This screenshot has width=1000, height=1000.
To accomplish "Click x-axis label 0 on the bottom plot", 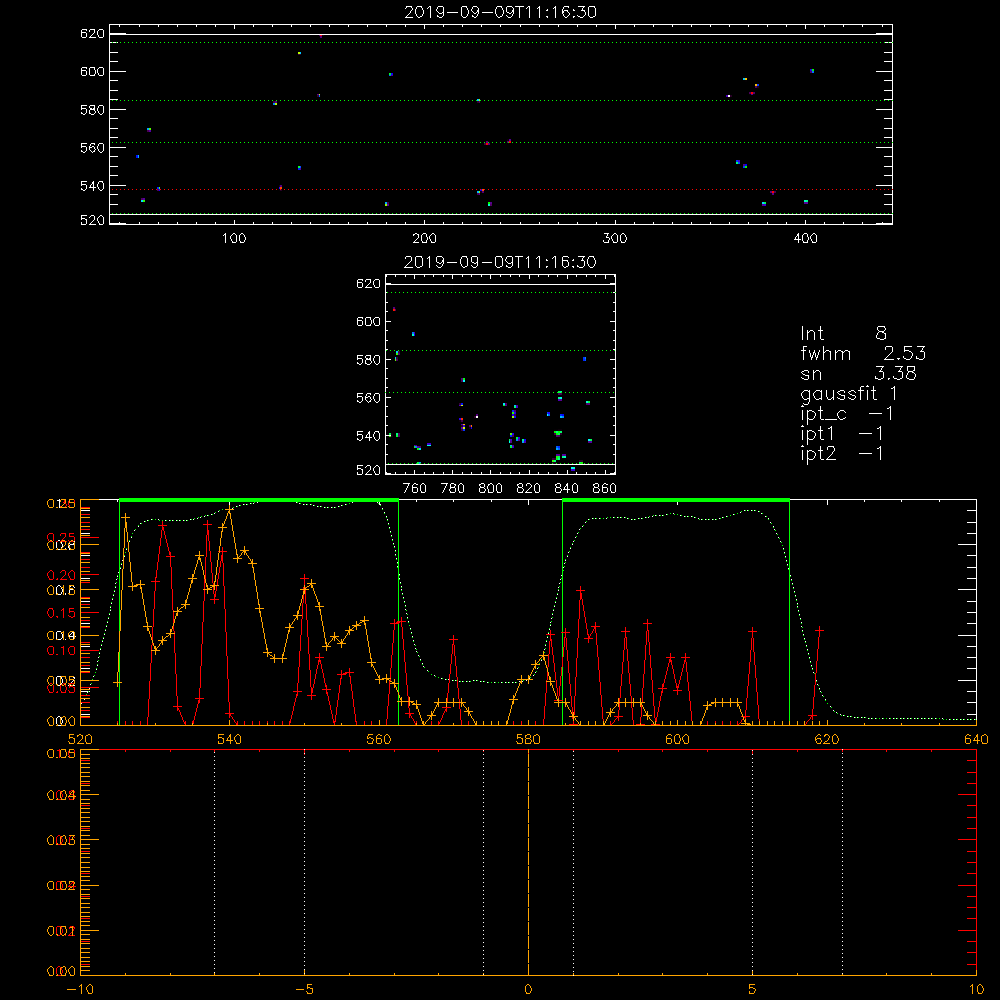I will click(528, 989).
